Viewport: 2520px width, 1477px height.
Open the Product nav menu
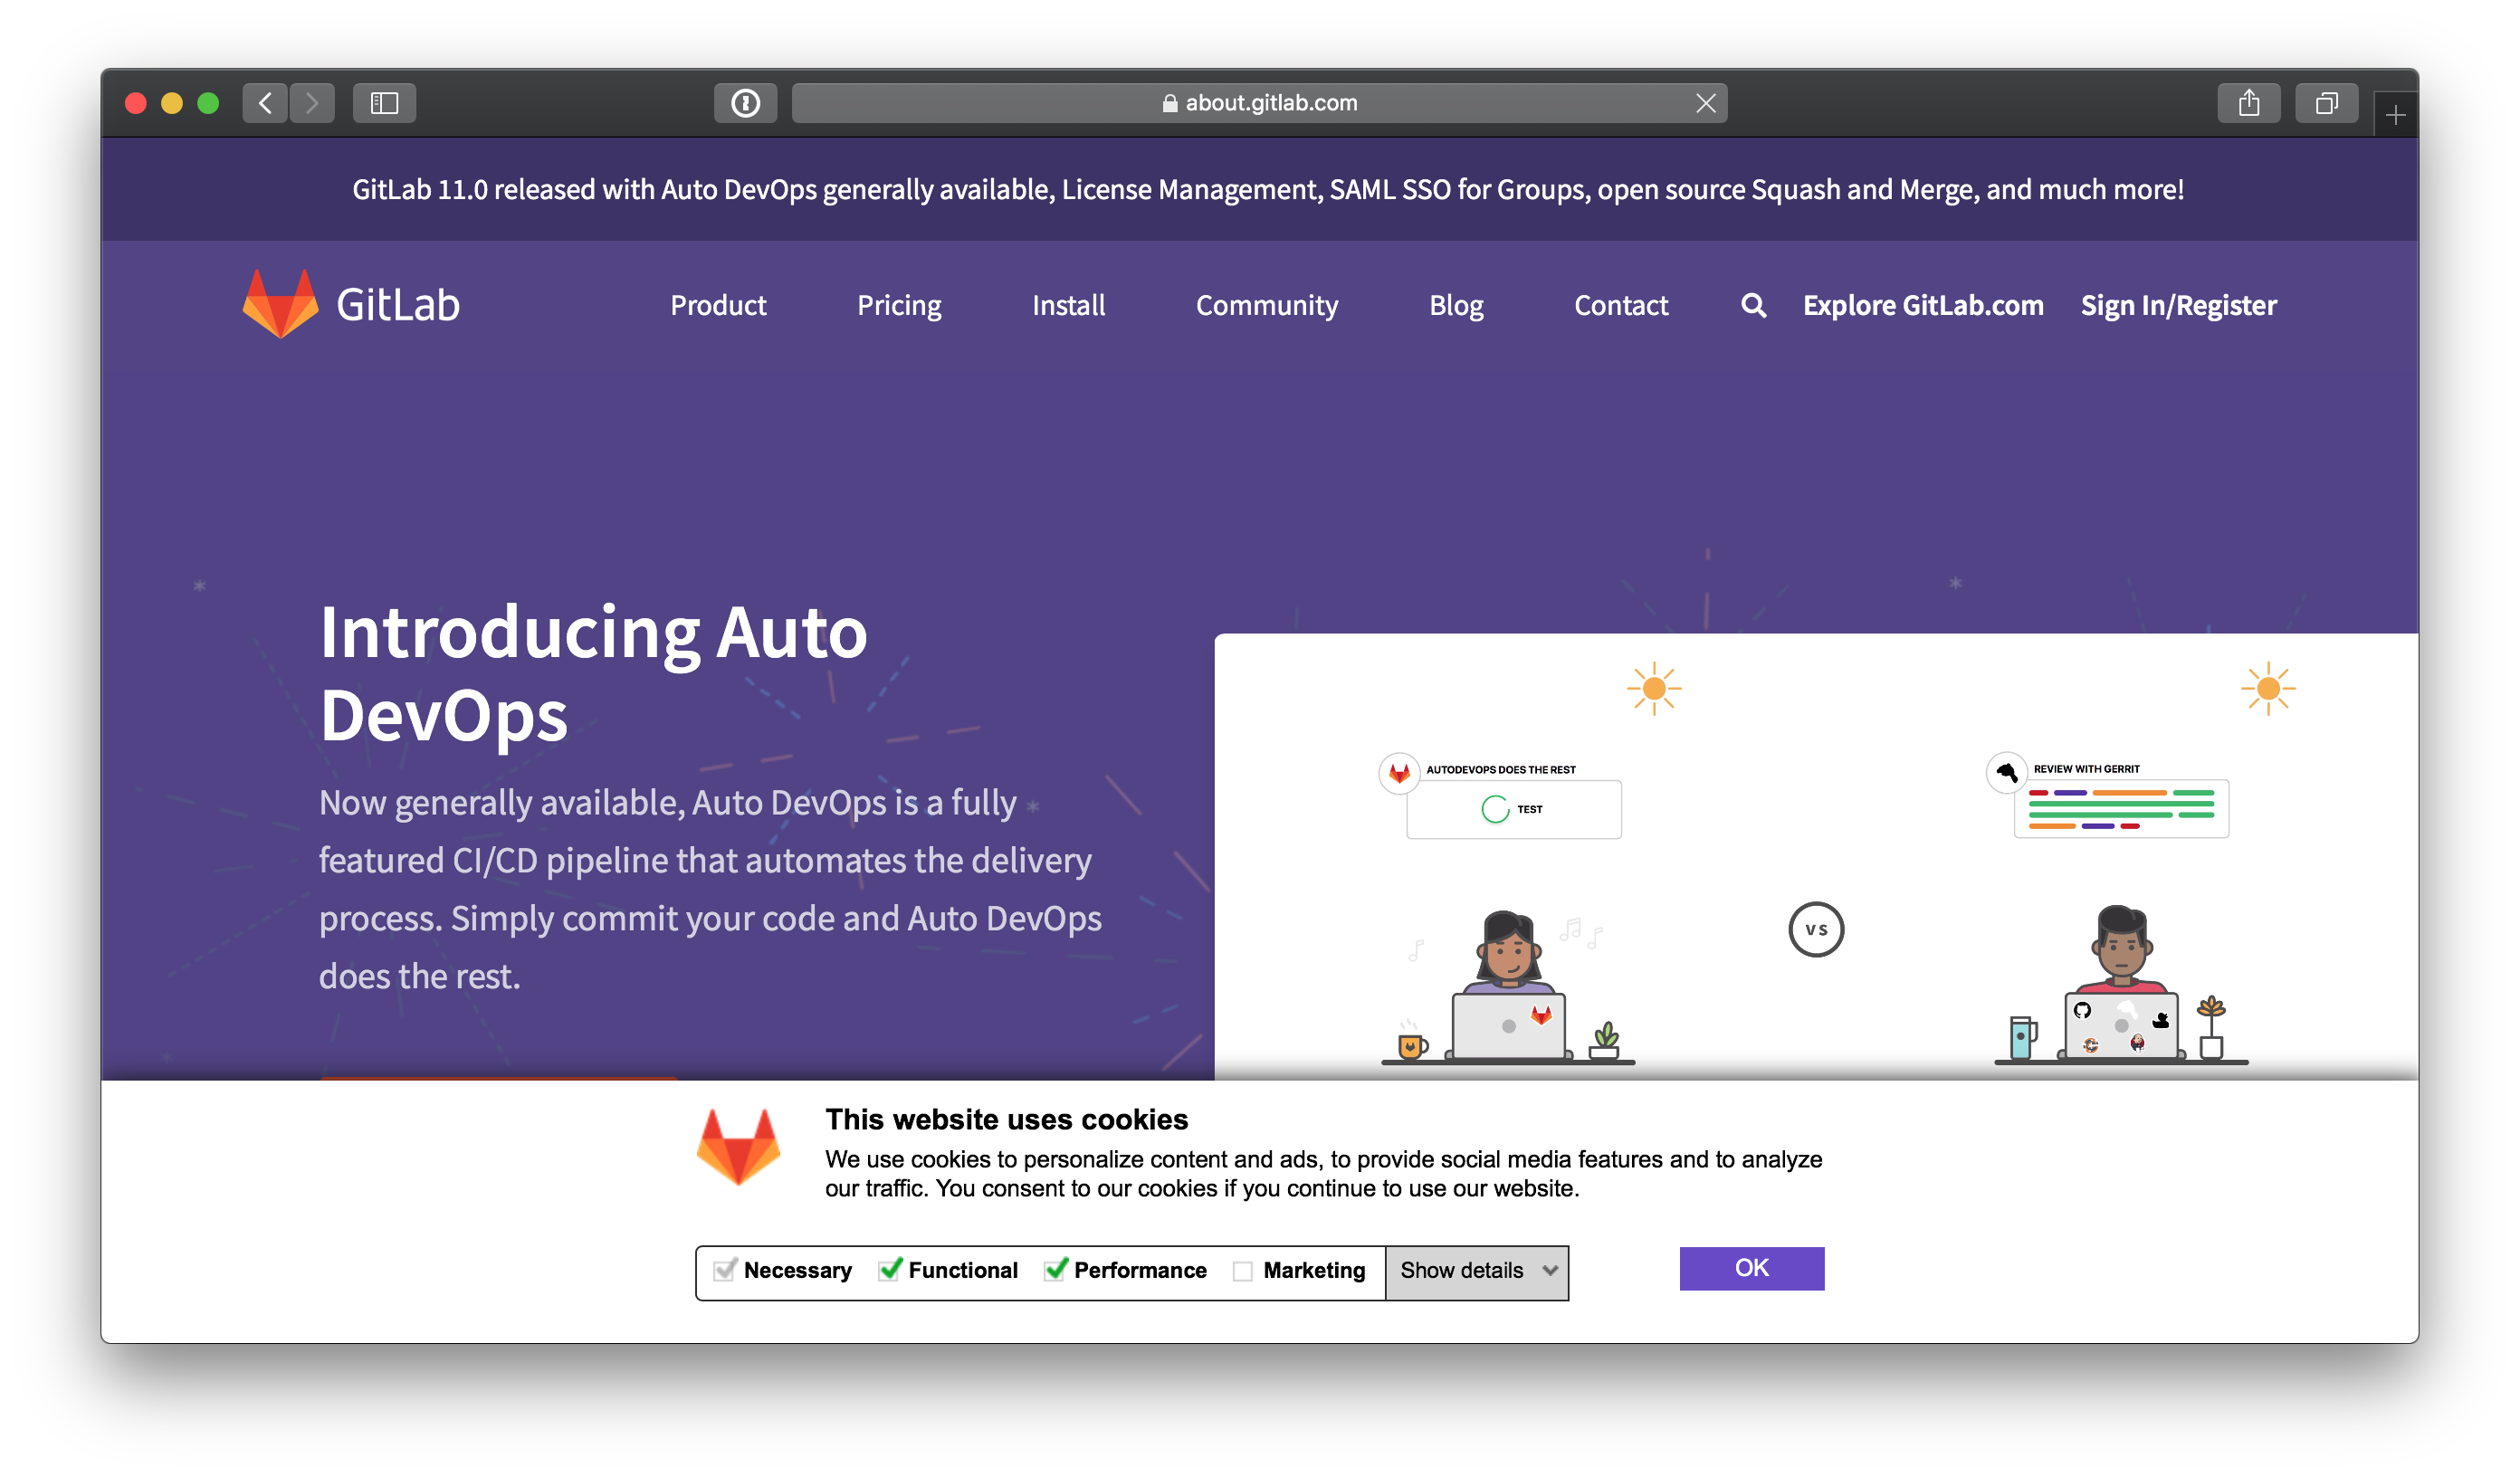(718, 305)
